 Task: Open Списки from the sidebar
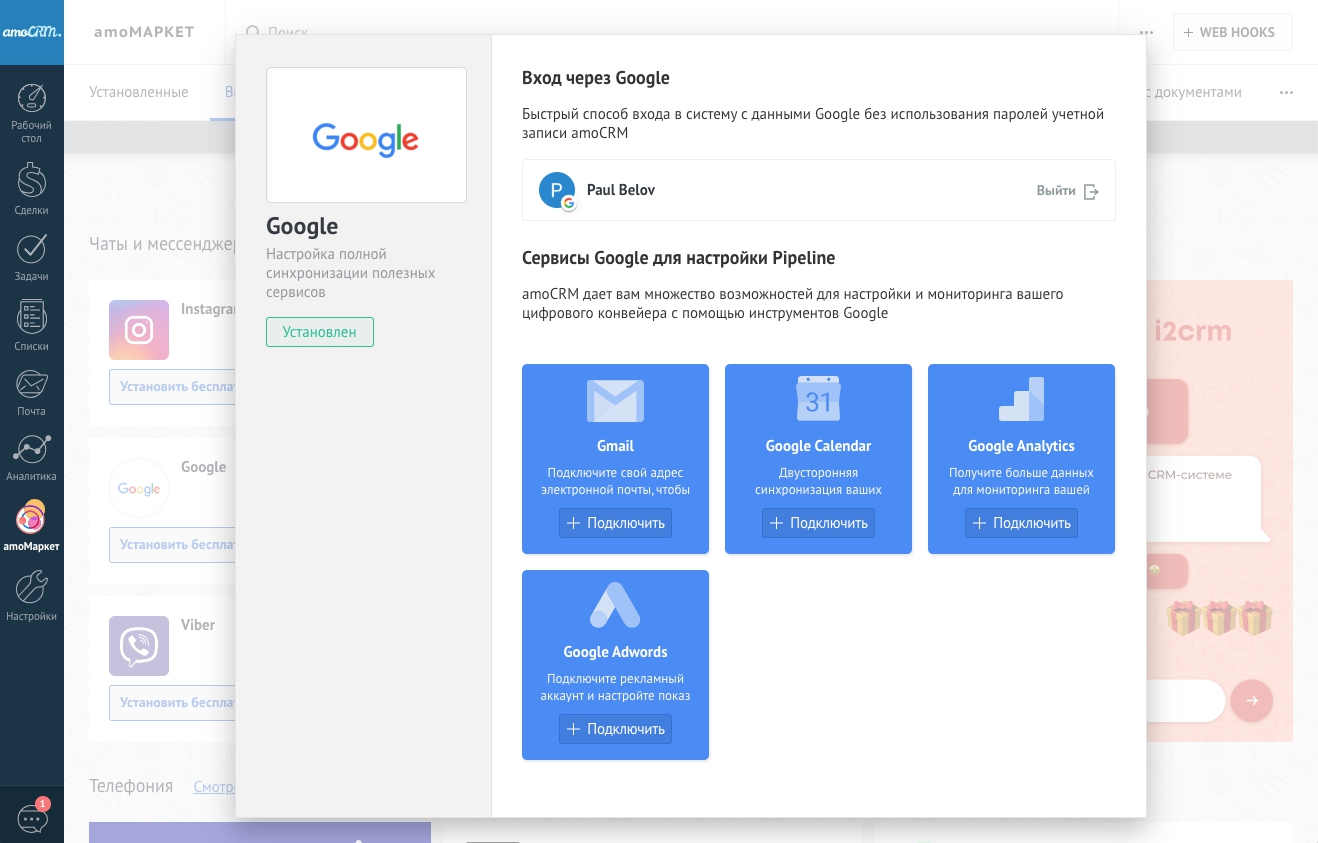[x=31, y=325]
